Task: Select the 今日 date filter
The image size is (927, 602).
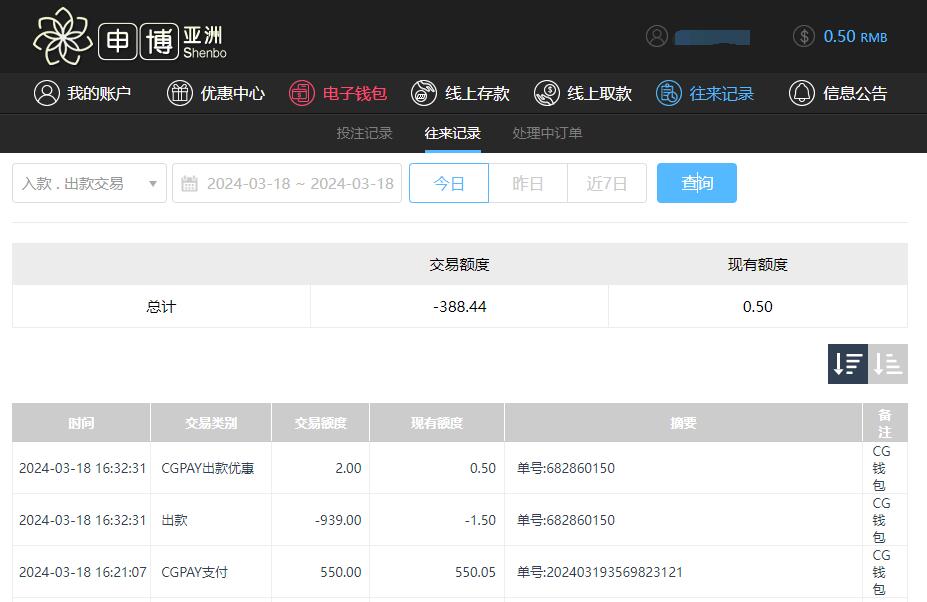Action: tap(449, 183)
